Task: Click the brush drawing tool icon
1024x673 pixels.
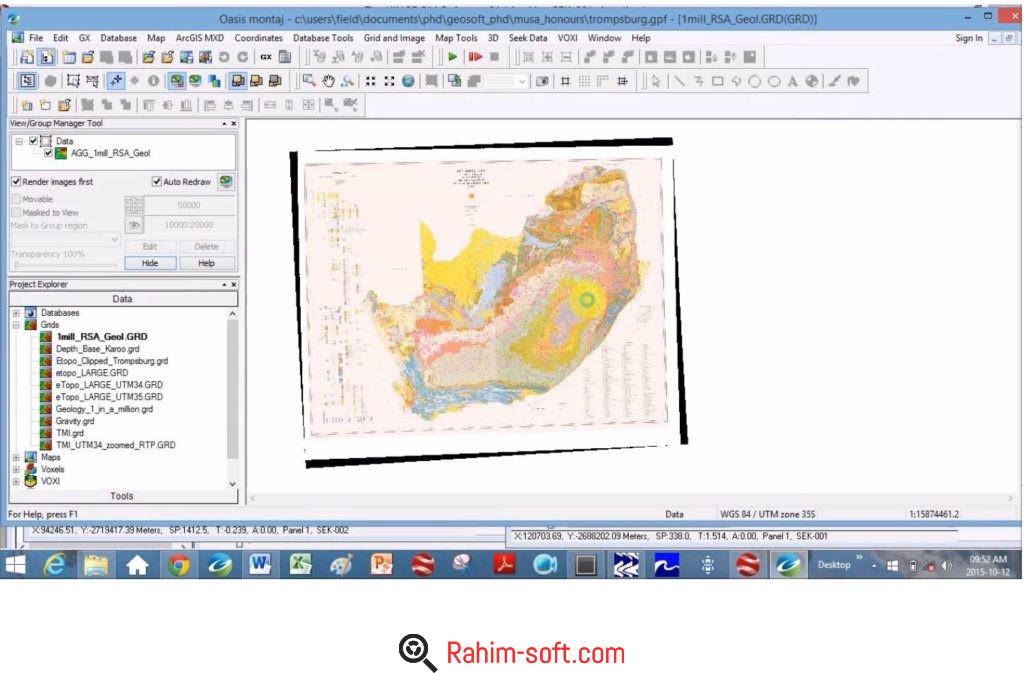Action: pos(835,81)
